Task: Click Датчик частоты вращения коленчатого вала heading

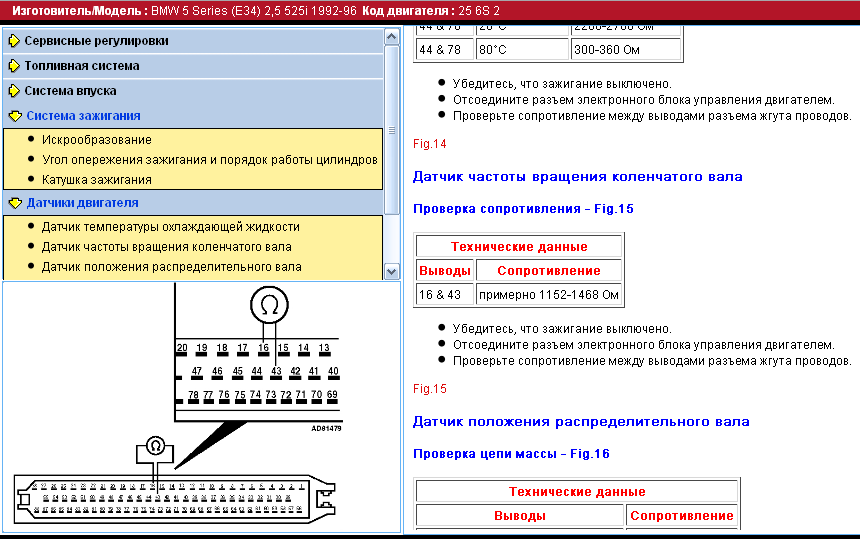Action: click(578, 177)
